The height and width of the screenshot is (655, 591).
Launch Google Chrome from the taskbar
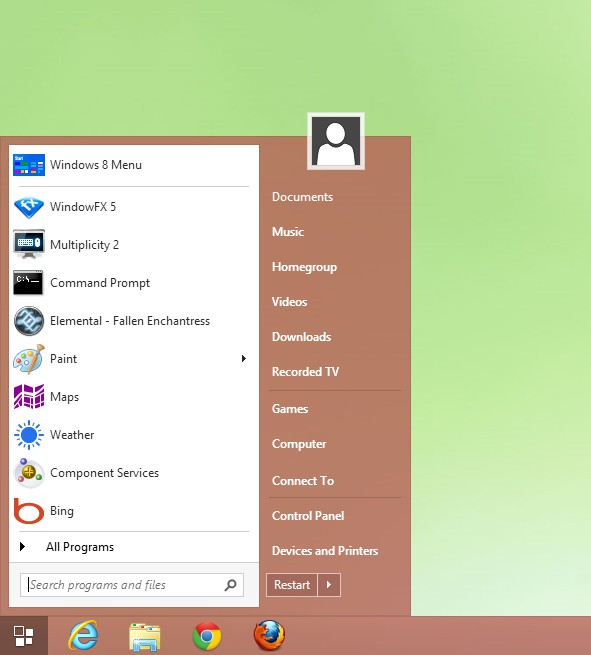(207, 636)
